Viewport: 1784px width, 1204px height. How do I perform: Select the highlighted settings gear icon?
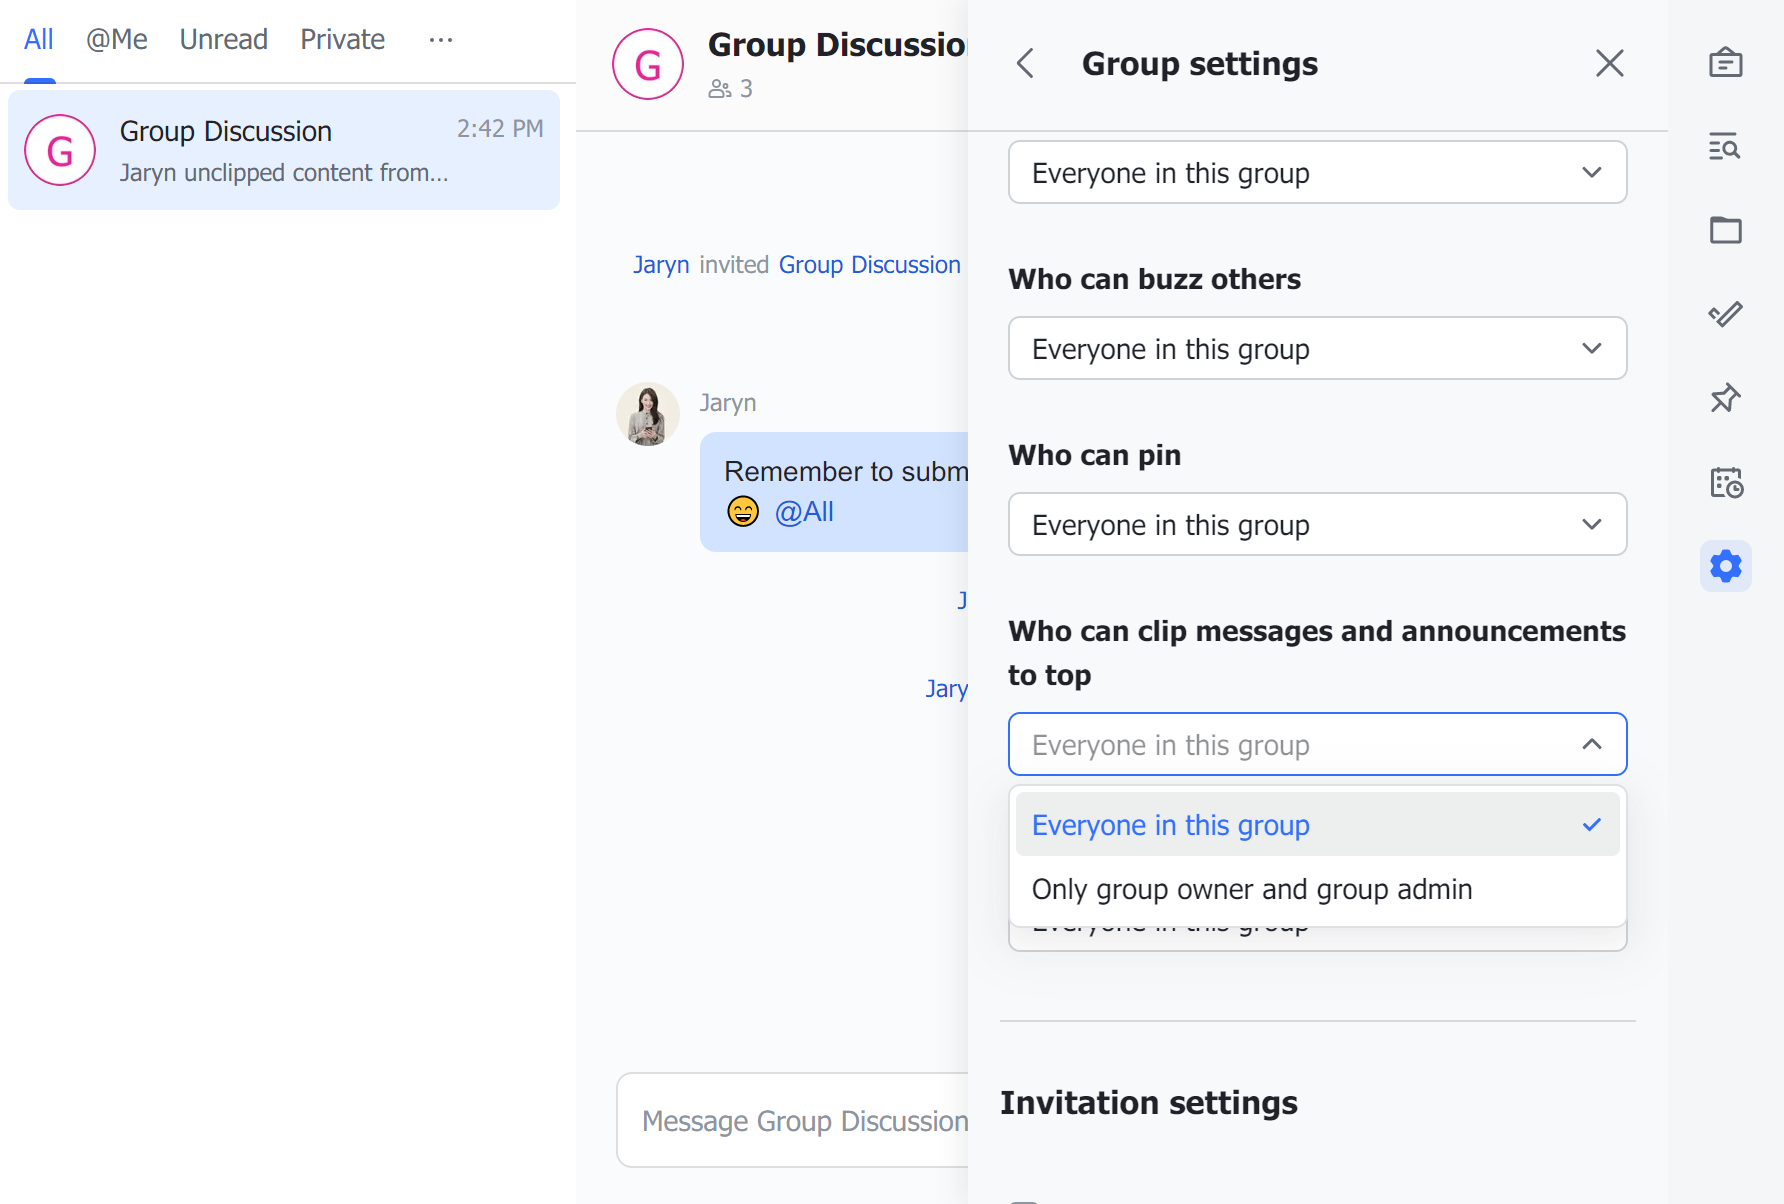(x=1726, y=566)
